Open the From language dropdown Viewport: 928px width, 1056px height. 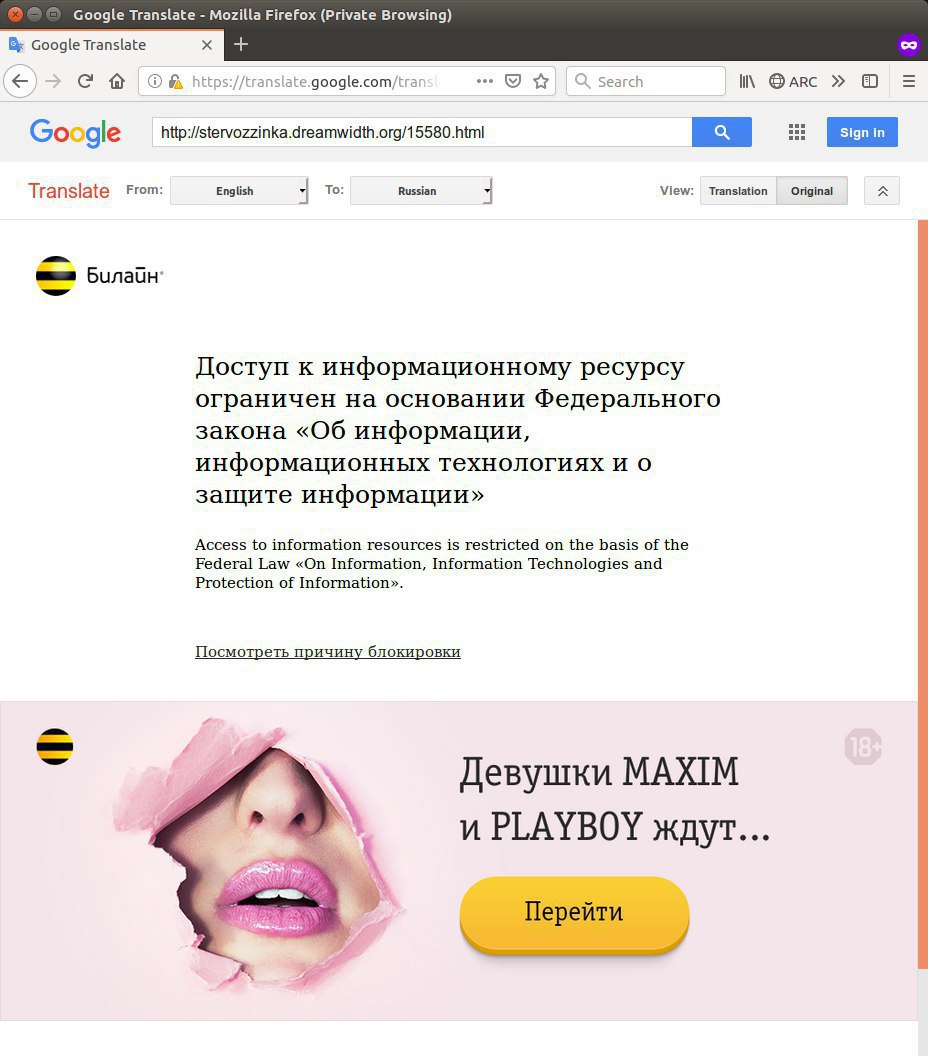point(239,191)
